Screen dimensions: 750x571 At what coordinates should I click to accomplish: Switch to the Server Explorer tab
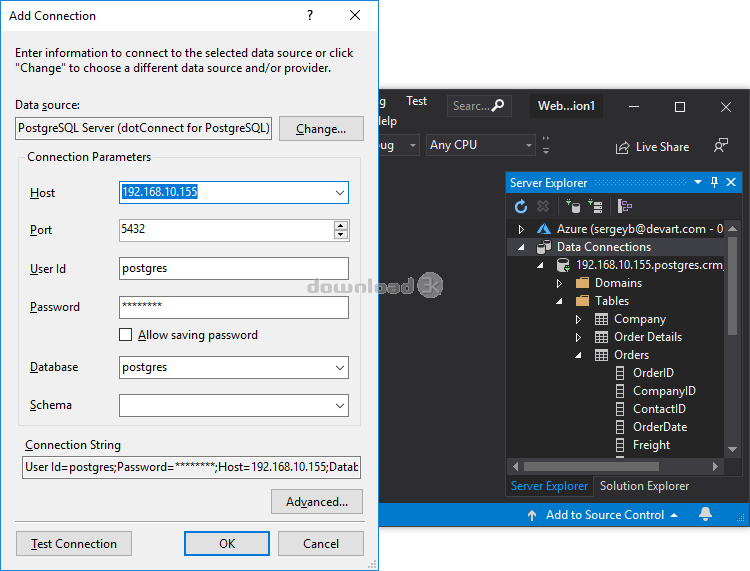tap(549, 486)
